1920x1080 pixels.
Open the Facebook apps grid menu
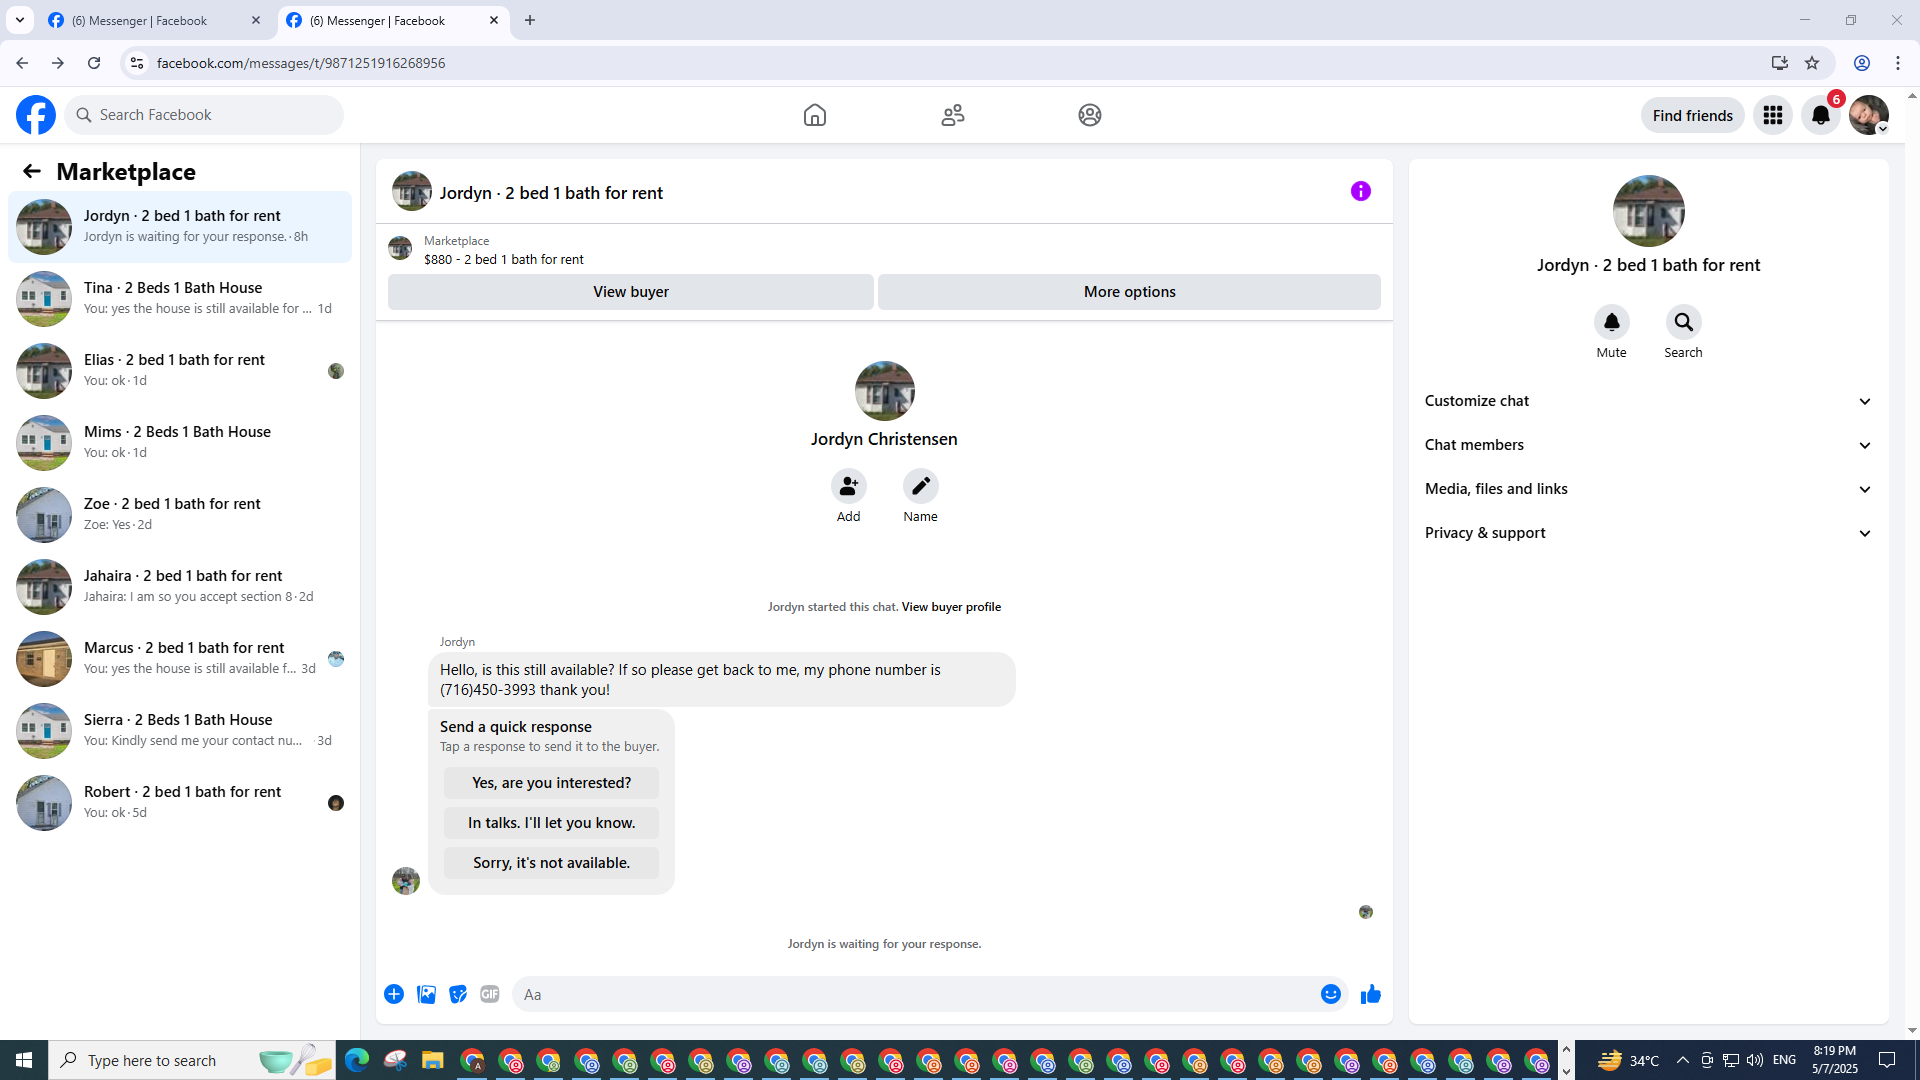[1772, 116]
